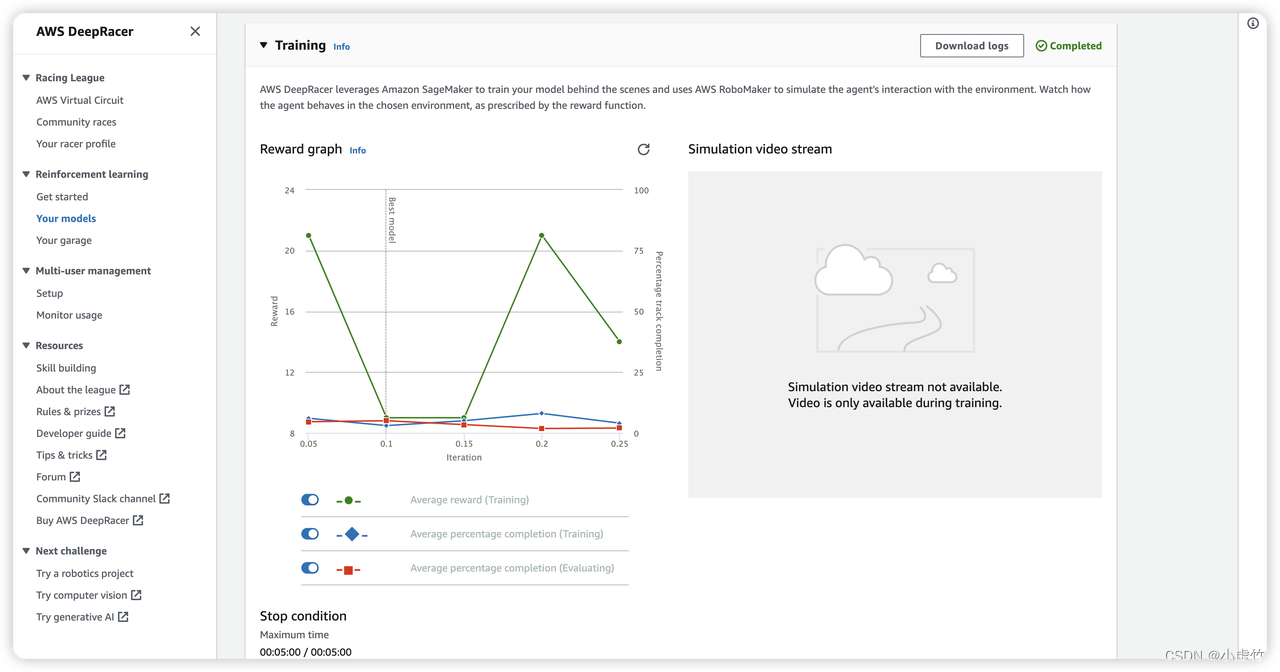The height and width of the screenshot is (672, 1280).
Task: Open Info link next to Reward graph
Action: pos(357,151)
